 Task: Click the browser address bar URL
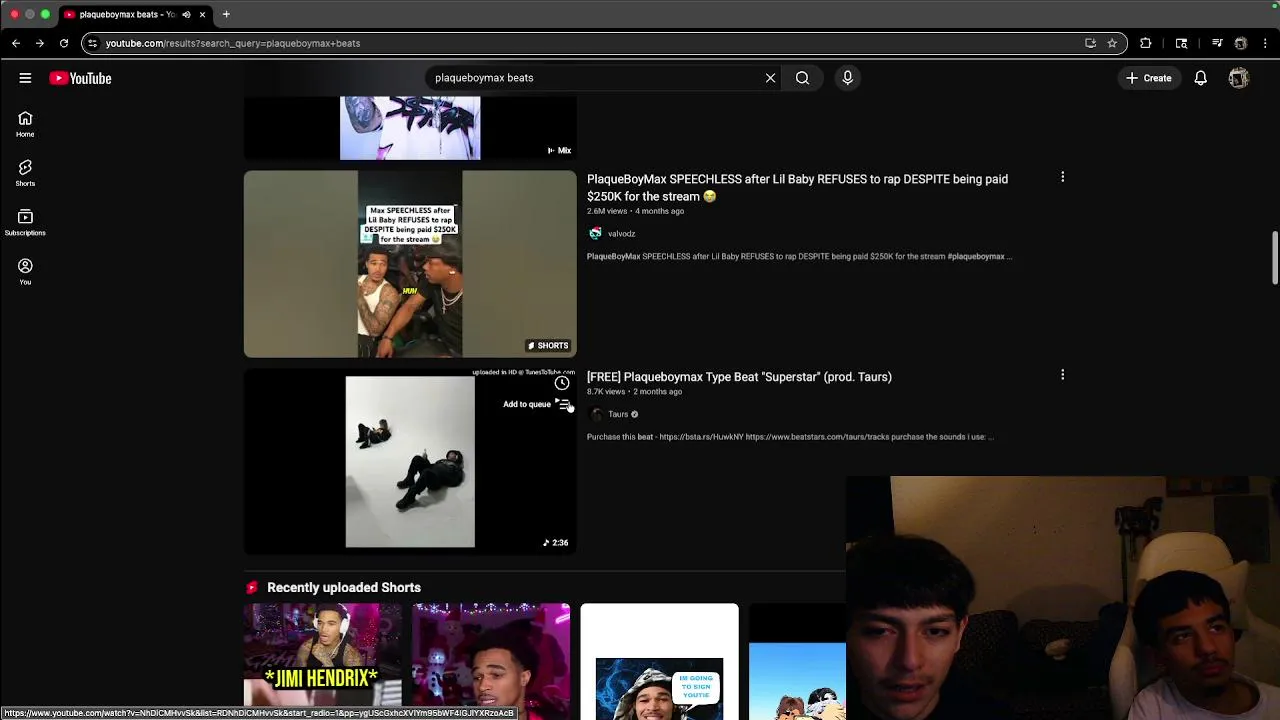[233, 43]
